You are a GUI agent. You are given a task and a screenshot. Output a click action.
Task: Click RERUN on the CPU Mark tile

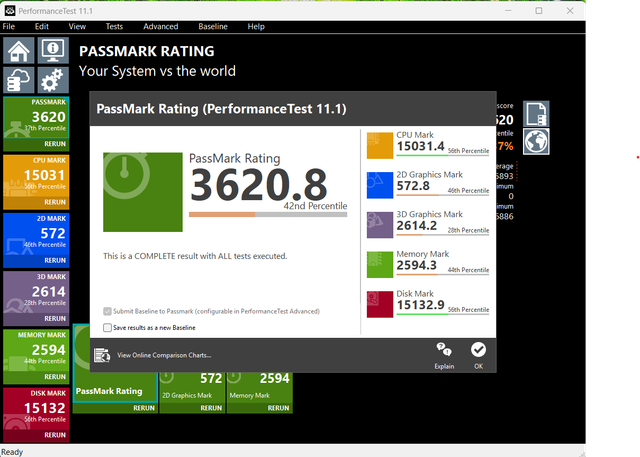[55, 201]
